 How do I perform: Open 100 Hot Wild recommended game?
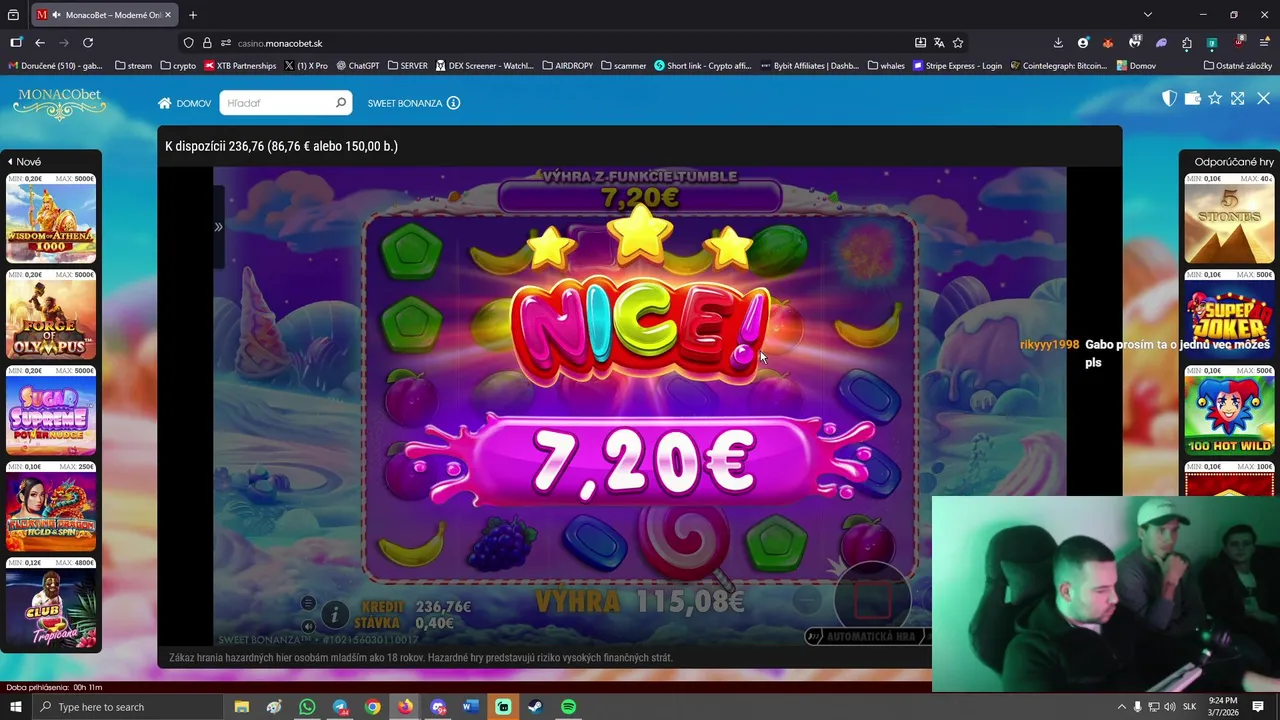(x=1229, y=411)
